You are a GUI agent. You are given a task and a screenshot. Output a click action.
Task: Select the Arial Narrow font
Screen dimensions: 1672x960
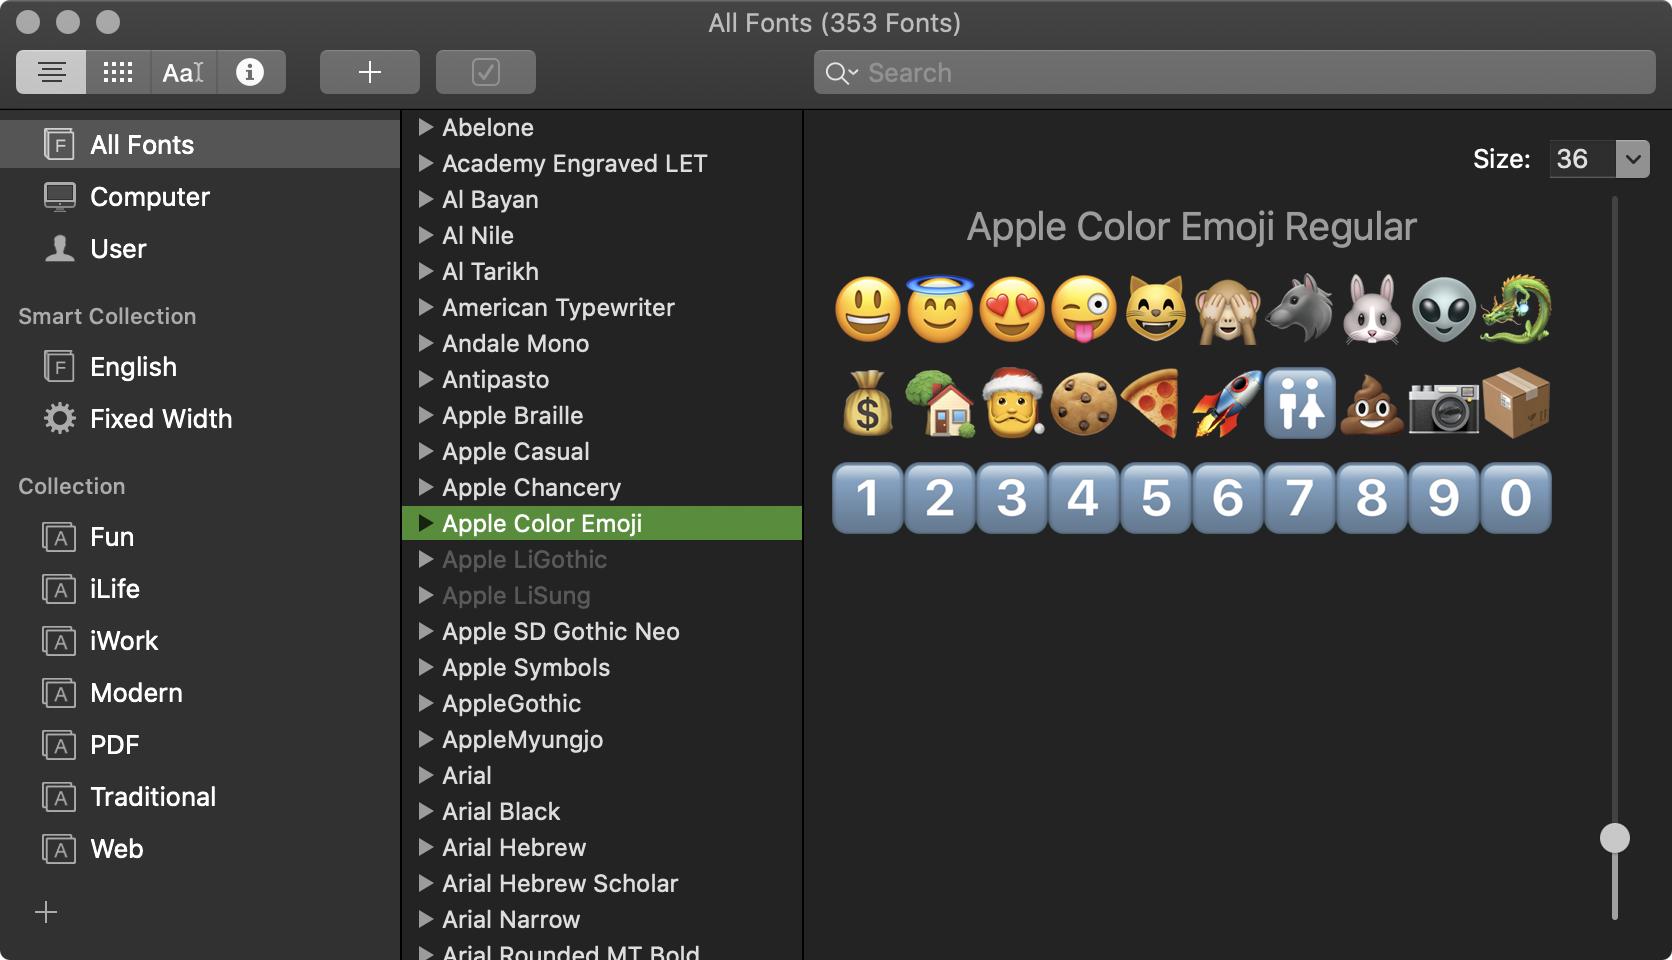tap(602, 919)
